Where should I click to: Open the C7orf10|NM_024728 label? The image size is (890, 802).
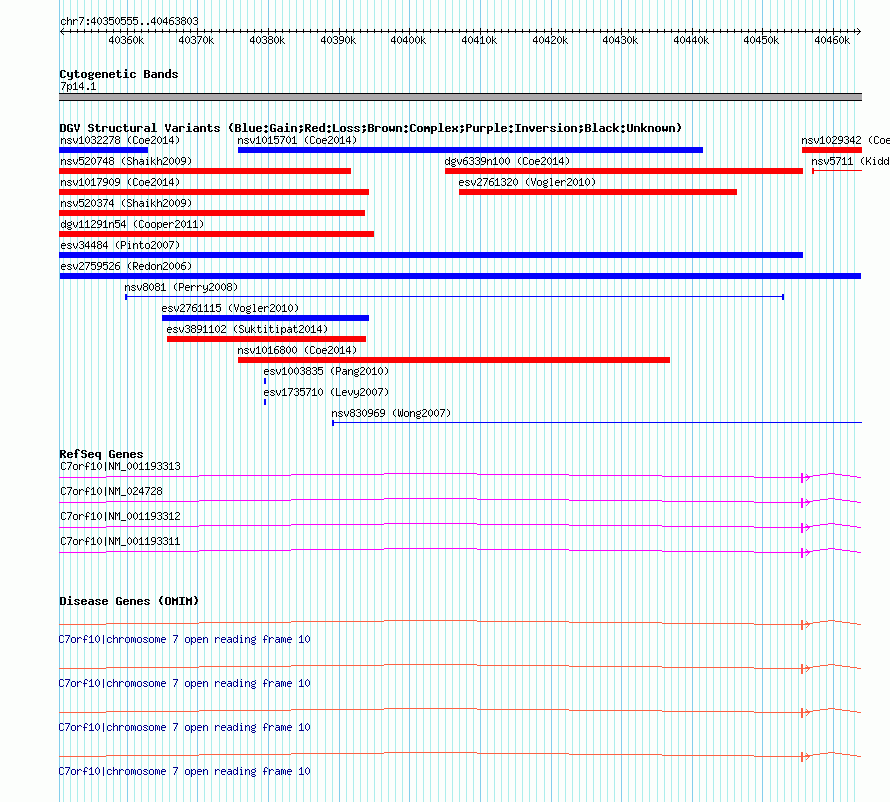coord(111,491)
